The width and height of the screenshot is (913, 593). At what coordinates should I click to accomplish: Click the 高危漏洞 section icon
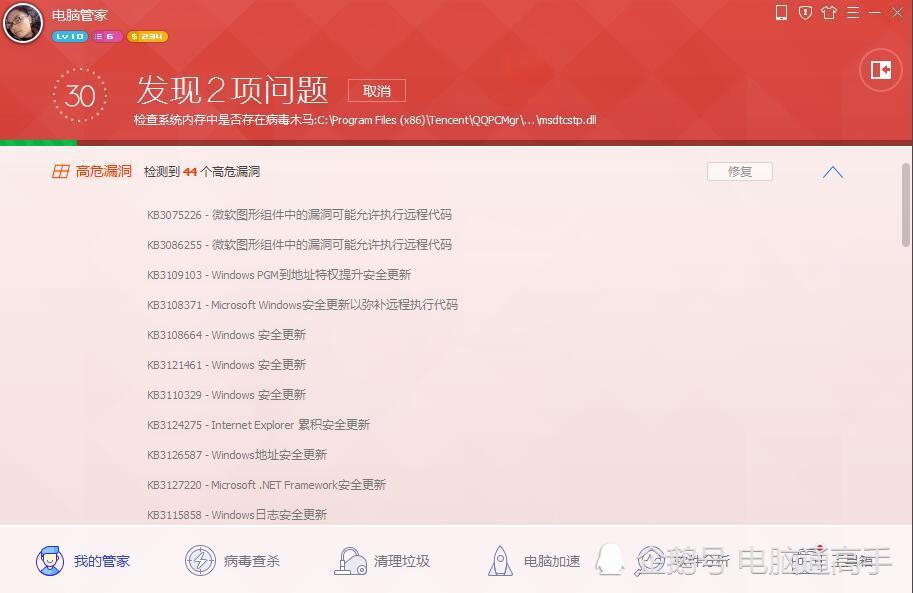61,171
